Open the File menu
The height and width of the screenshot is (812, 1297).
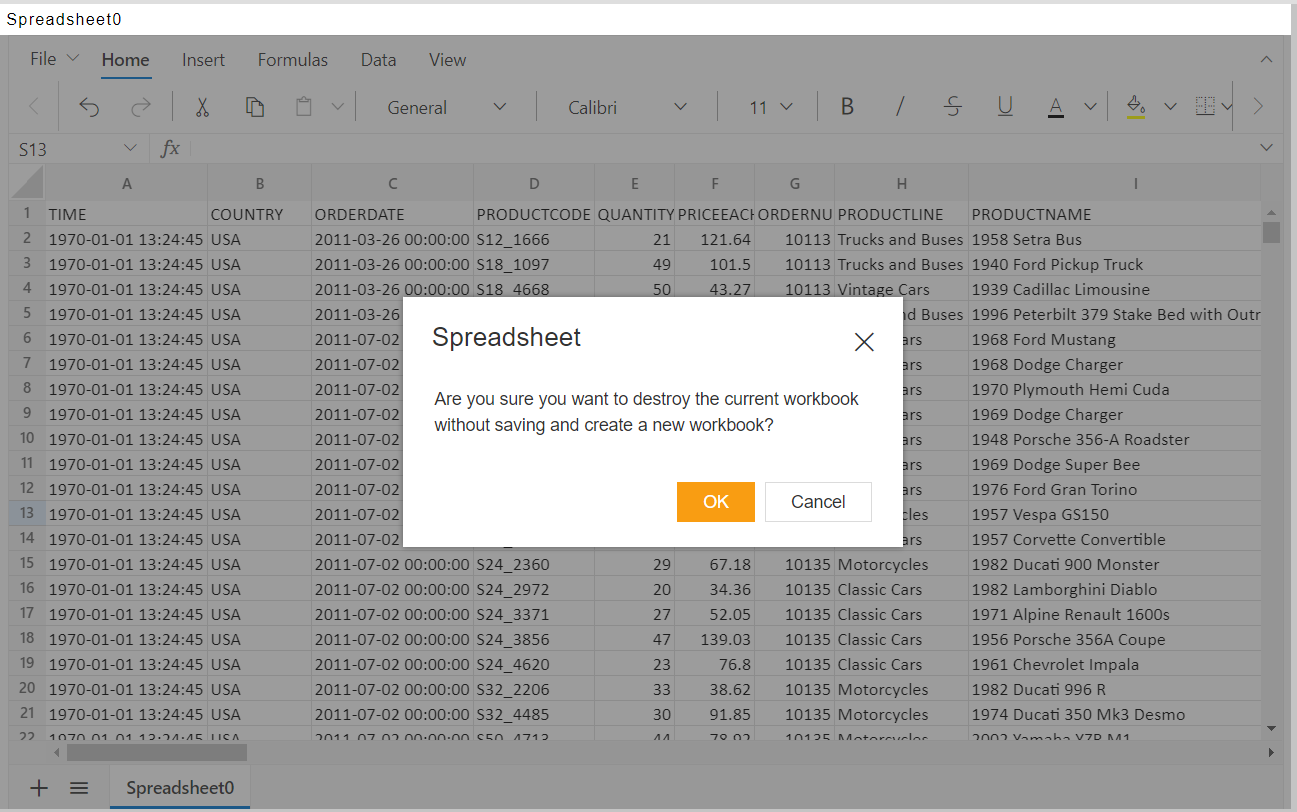[54, 59]
